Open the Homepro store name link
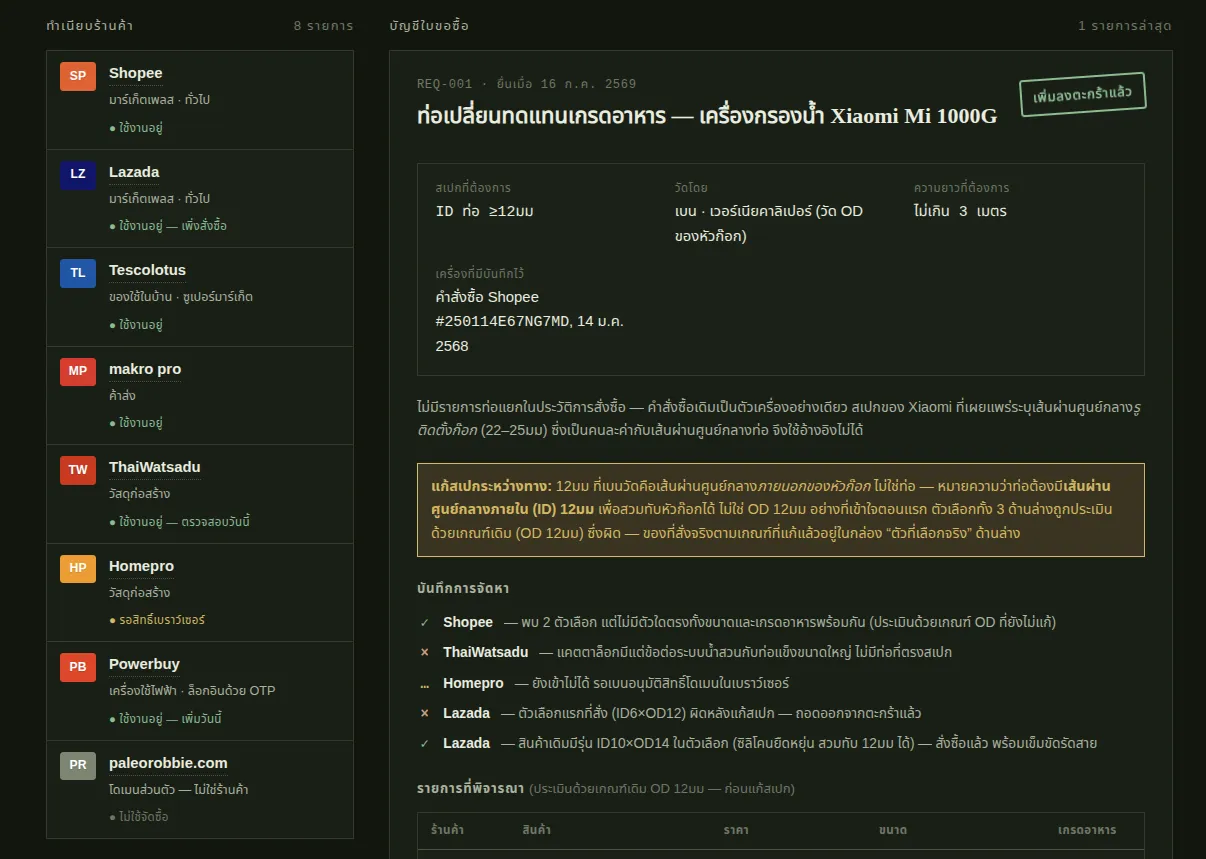This screenshot has width=1206, height=859. click(141, 566)
